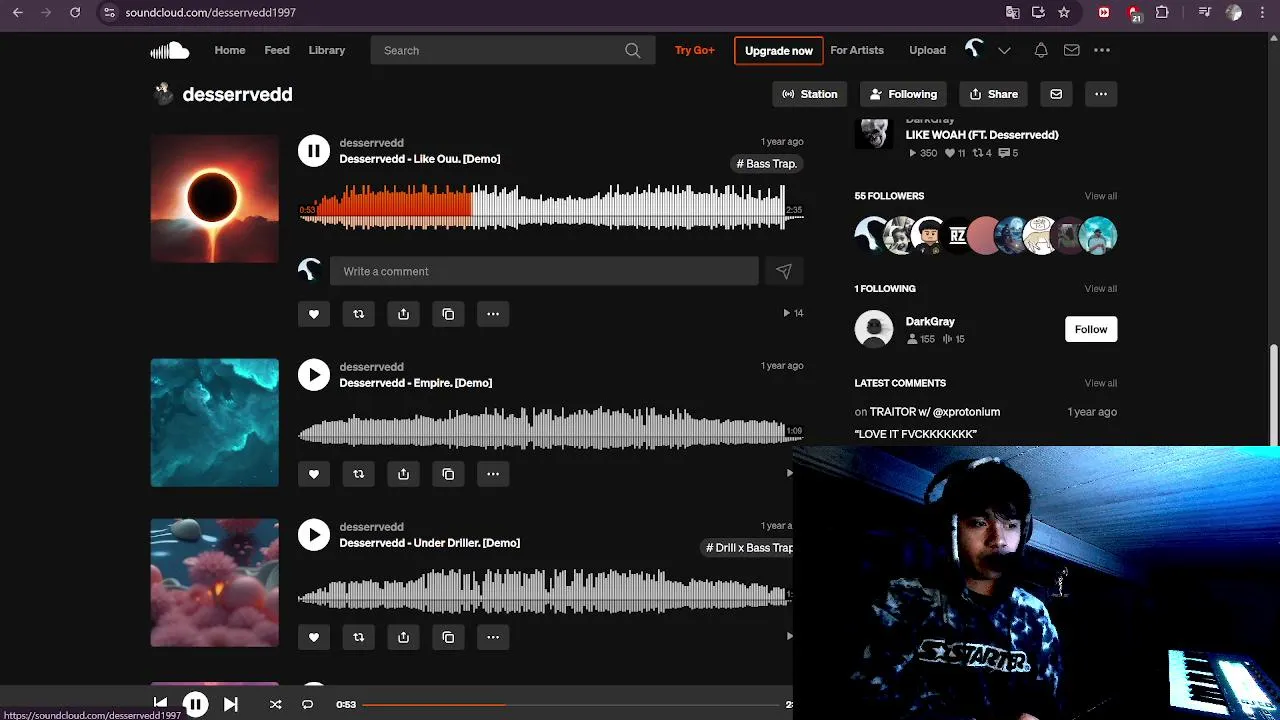1280x720 pixels.
Task: View all following
Action: click(x=1101, y=289)
